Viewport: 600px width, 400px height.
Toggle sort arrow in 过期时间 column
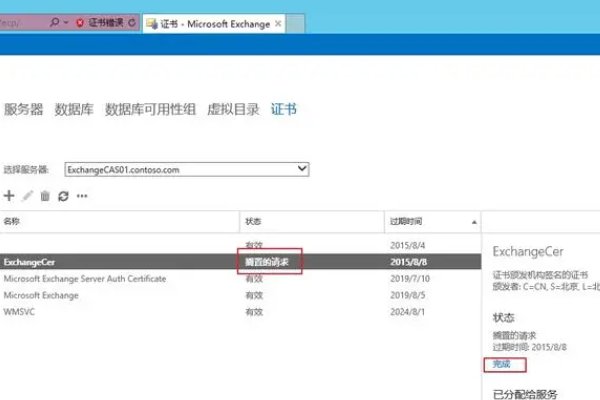point(474,222)
